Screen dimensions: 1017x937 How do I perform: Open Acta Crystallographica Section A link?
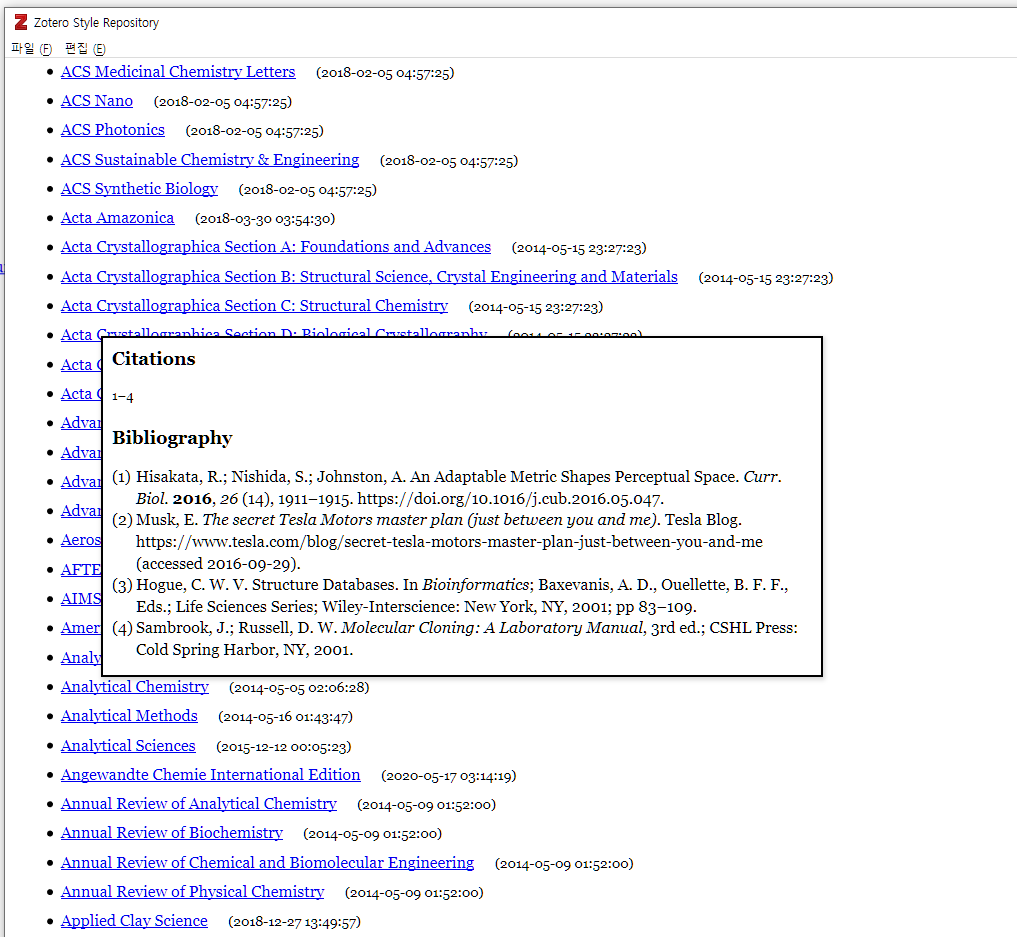click(276, 247)
